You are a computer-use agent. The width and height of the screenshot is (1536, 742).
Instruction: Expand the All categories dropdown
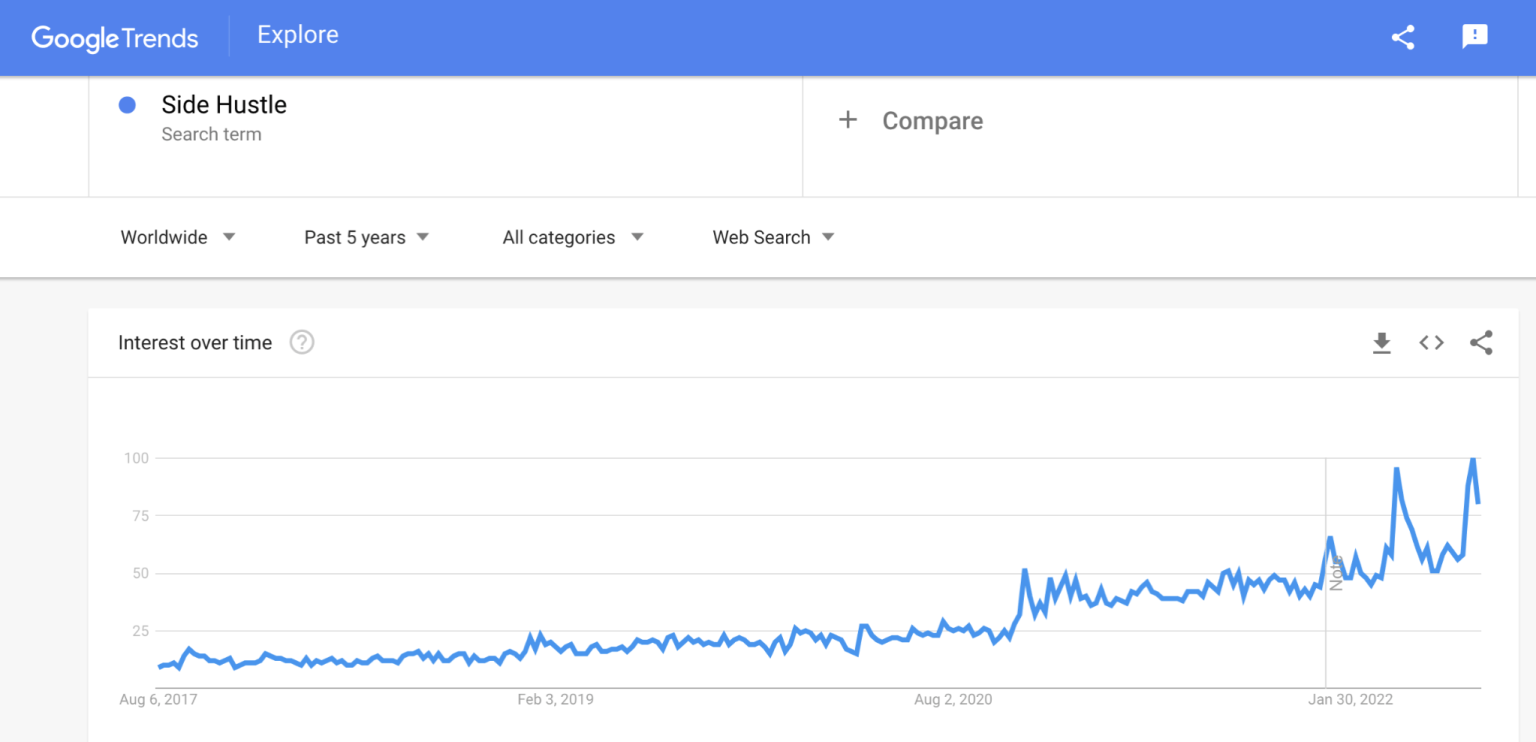pos(572,237)
